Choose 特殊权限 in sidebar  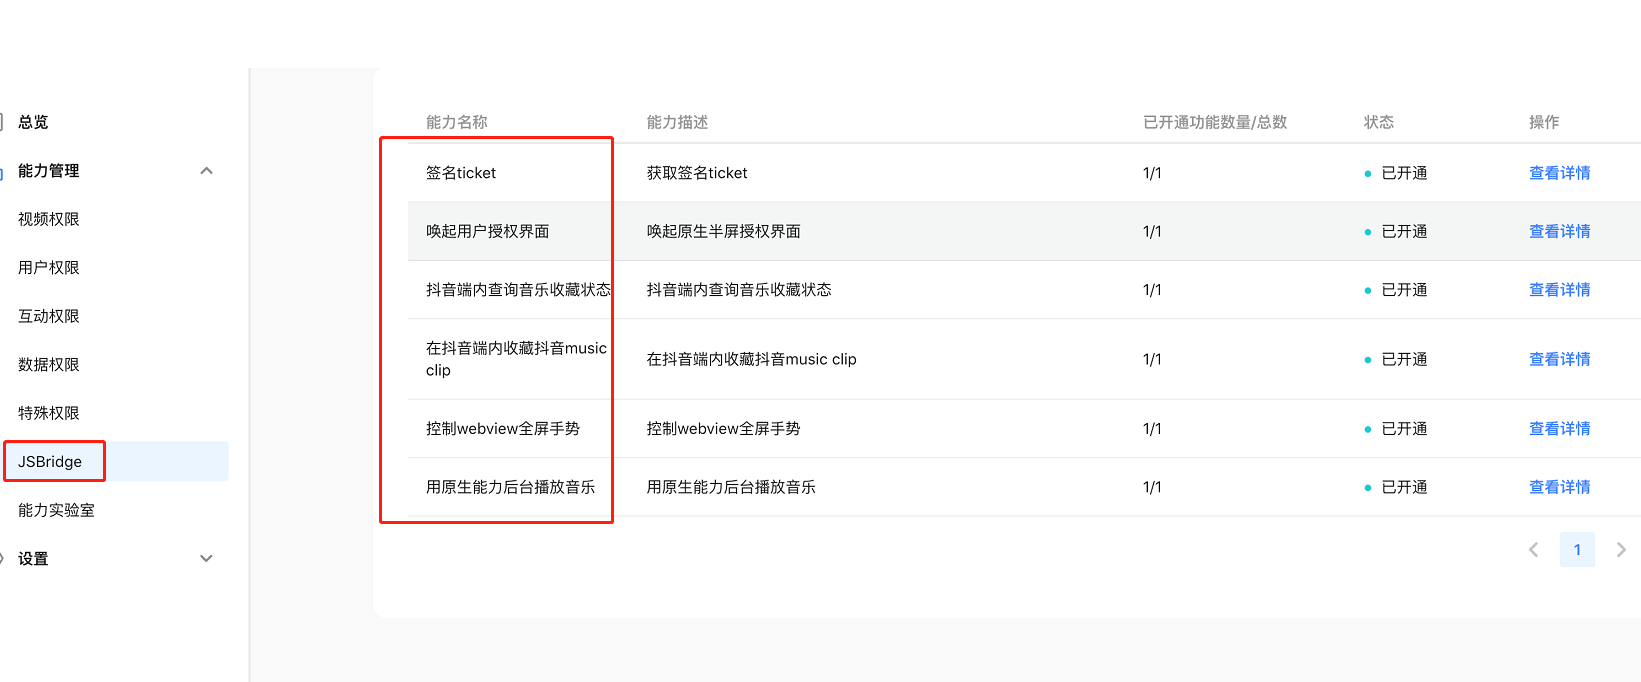click(x=49, y=413)
